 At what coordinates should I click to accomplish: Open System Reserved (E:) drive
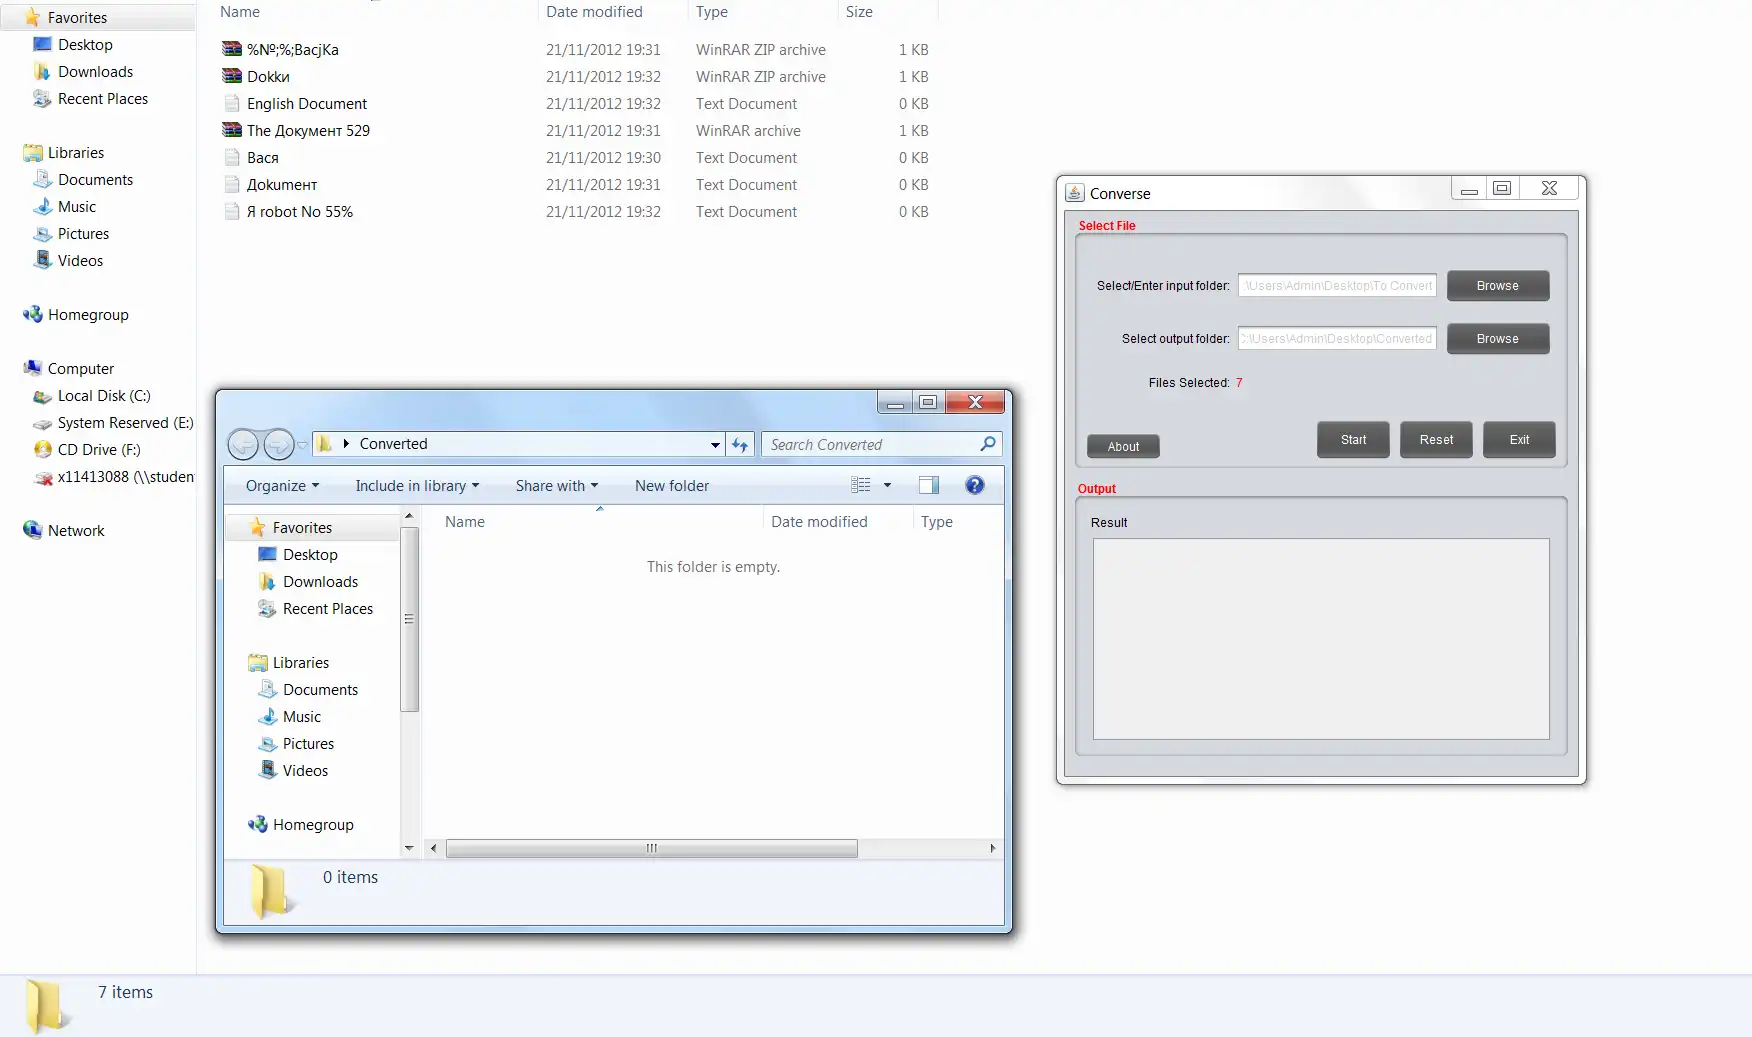(x=125, y=423)
